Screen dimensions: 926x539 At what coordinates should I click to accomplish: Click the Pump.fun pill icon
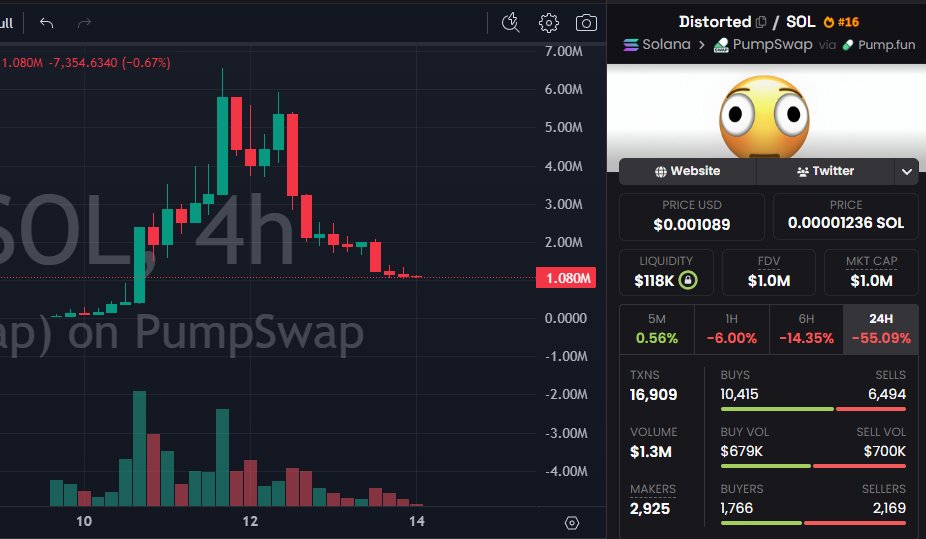point(848,45)
